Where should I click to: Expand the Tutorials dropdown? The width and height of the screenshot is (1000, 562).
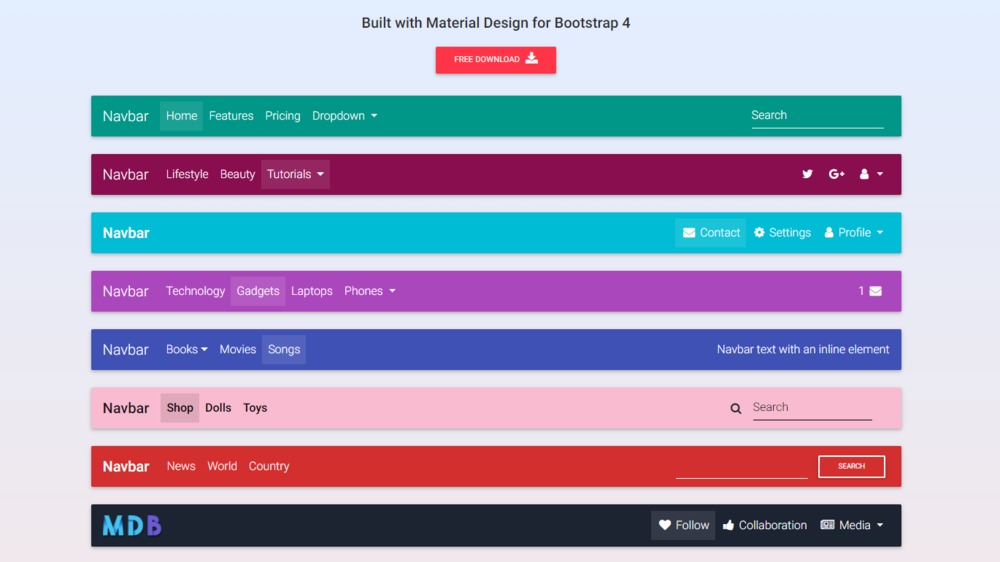pyautogui.click(x=295, y=174)
